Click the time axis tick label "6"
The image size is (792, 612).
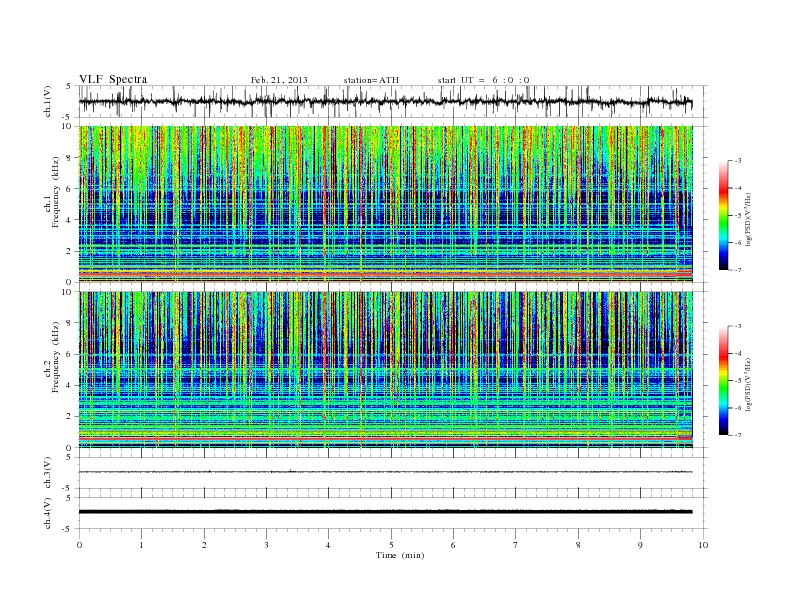(x=454, y=545)
